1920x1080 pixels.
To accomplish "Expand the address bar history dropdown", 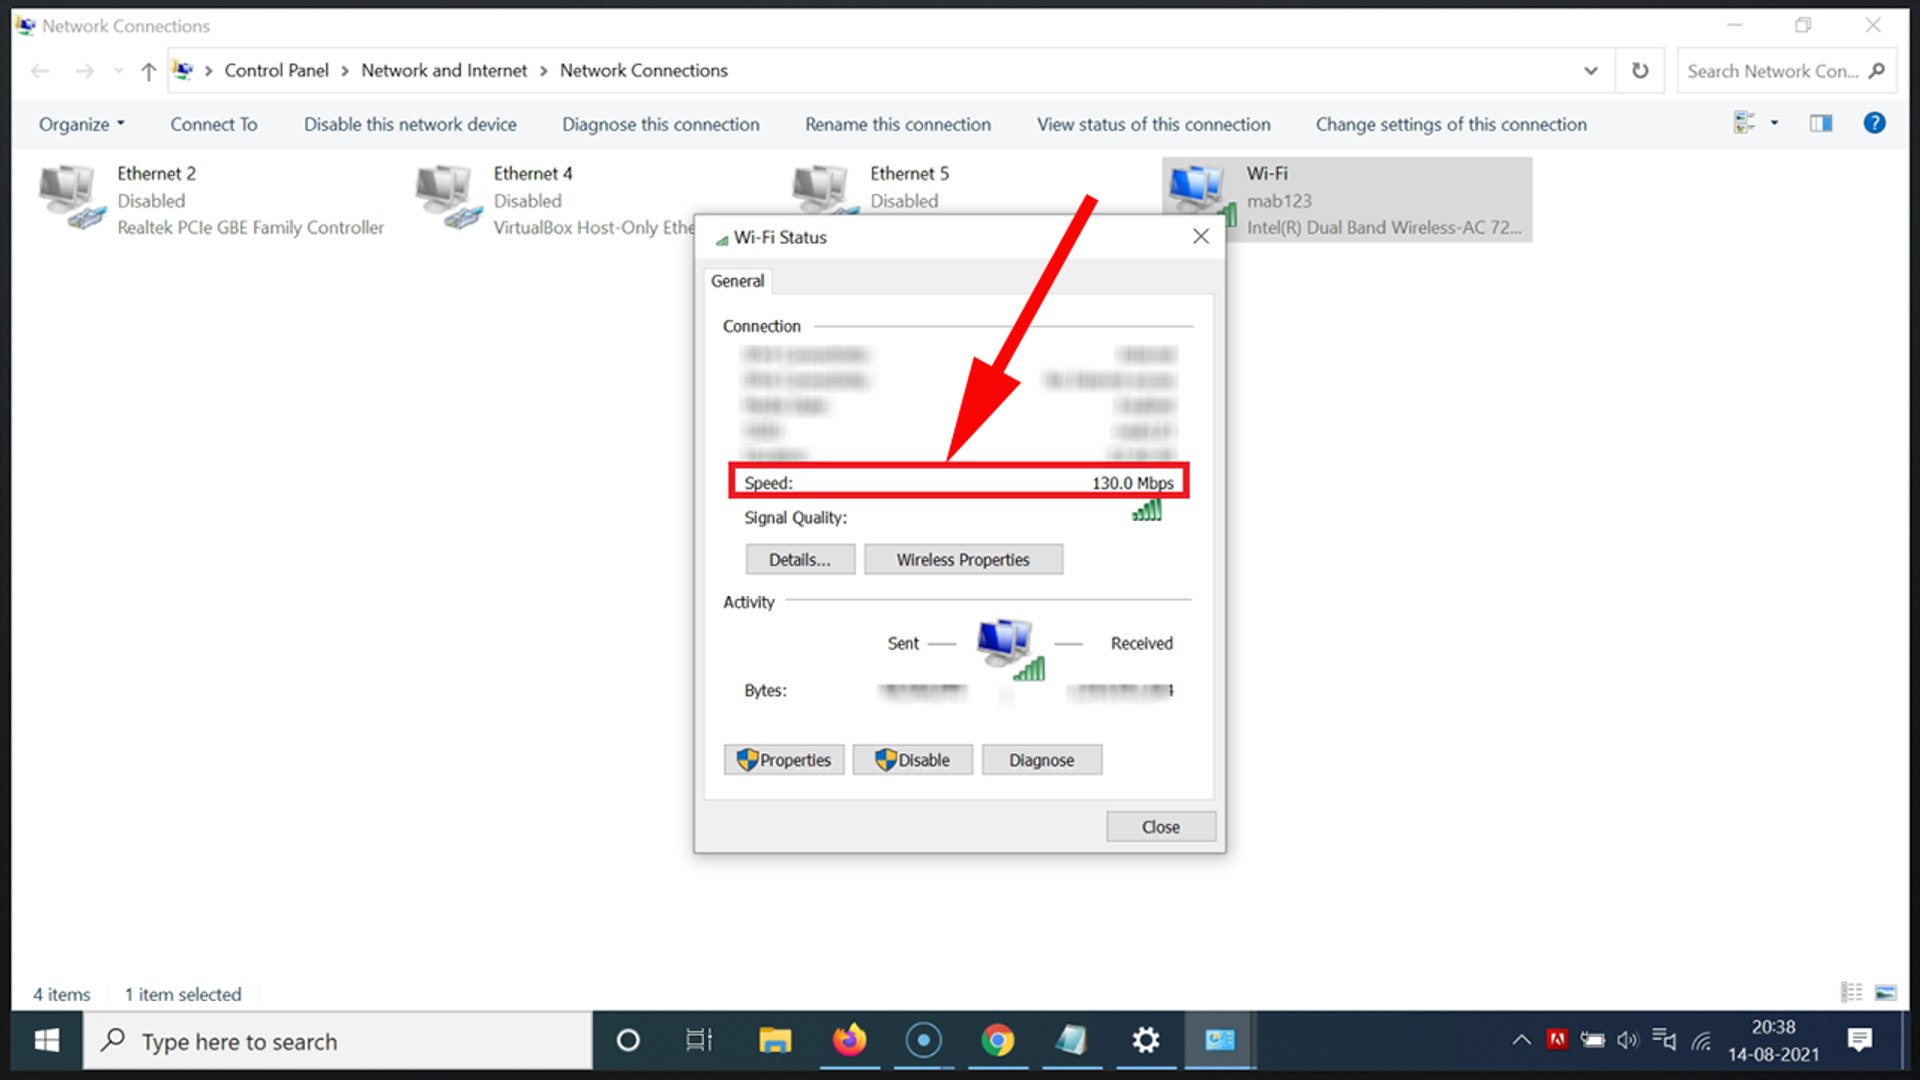I will click(1589, 70).
